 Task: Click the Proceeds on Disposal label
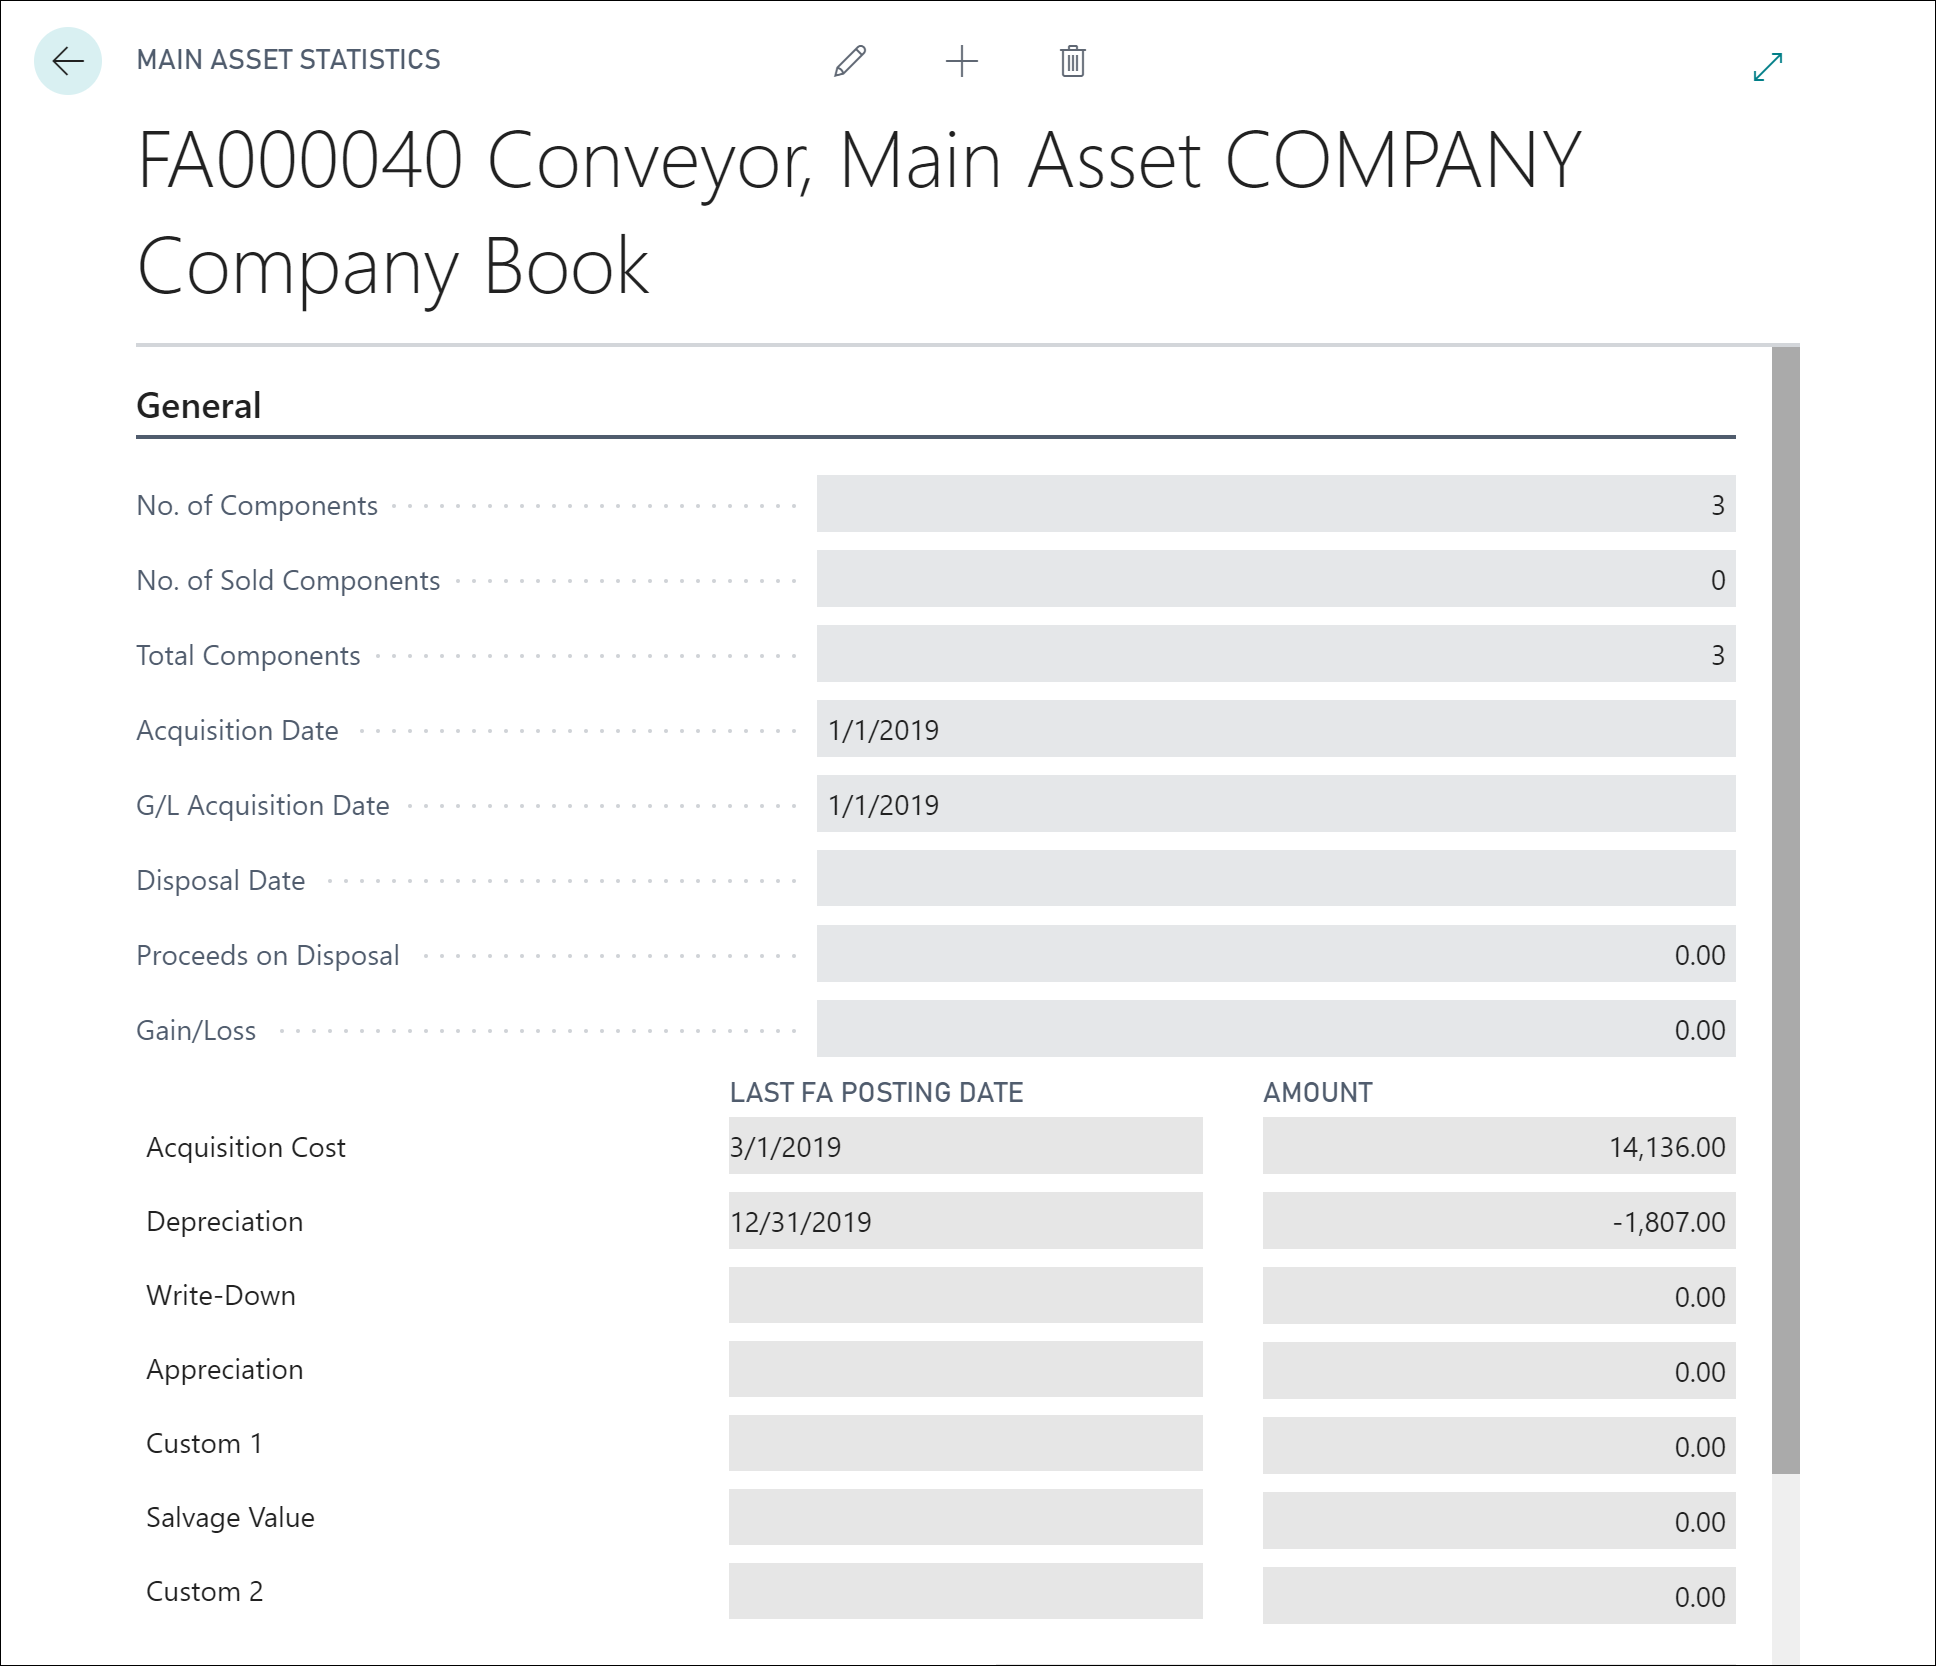[267, 955]
